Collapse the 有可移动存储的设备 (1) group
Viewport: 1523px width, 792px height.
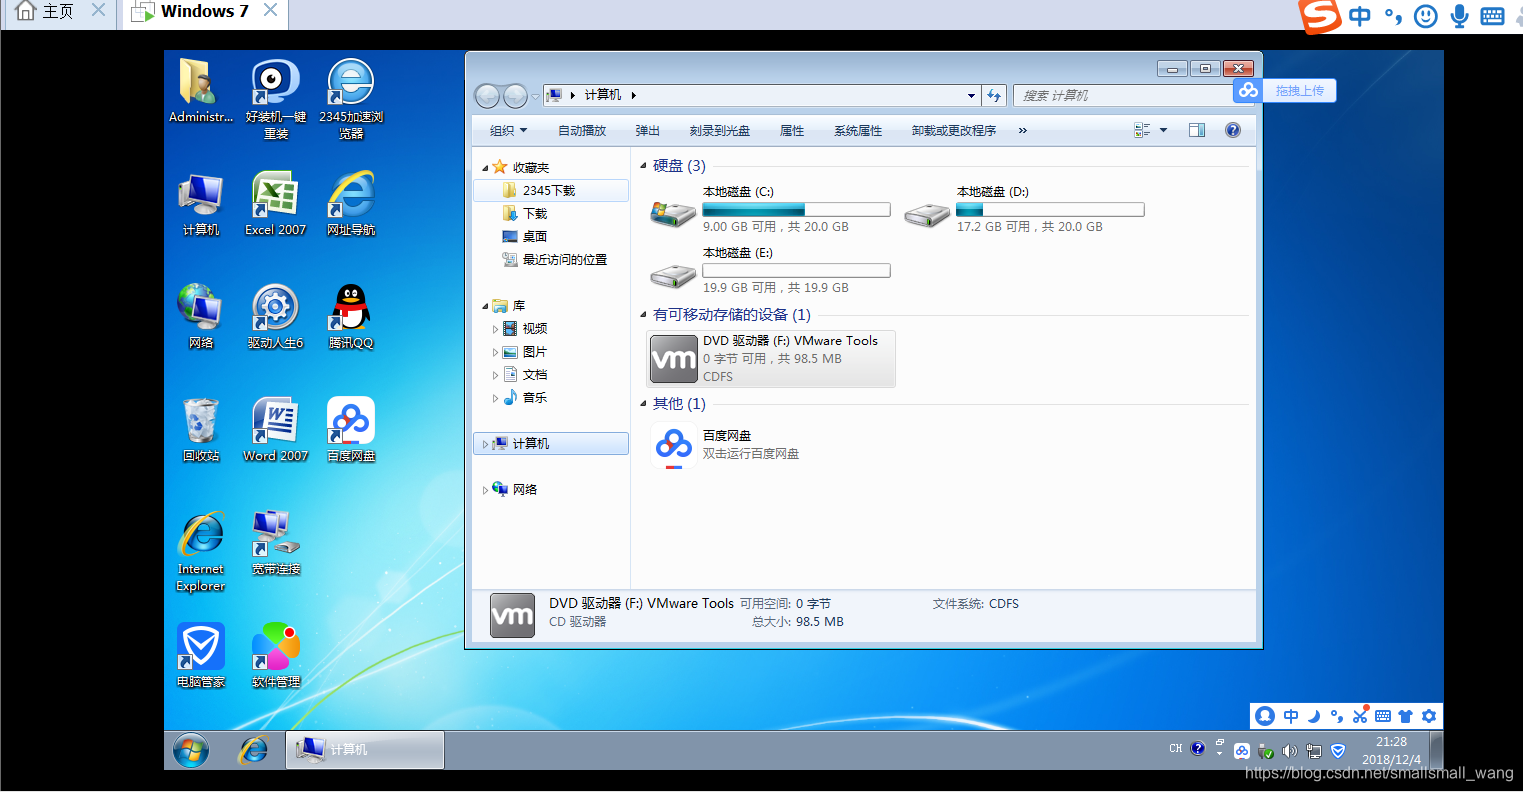click(643, 315)
